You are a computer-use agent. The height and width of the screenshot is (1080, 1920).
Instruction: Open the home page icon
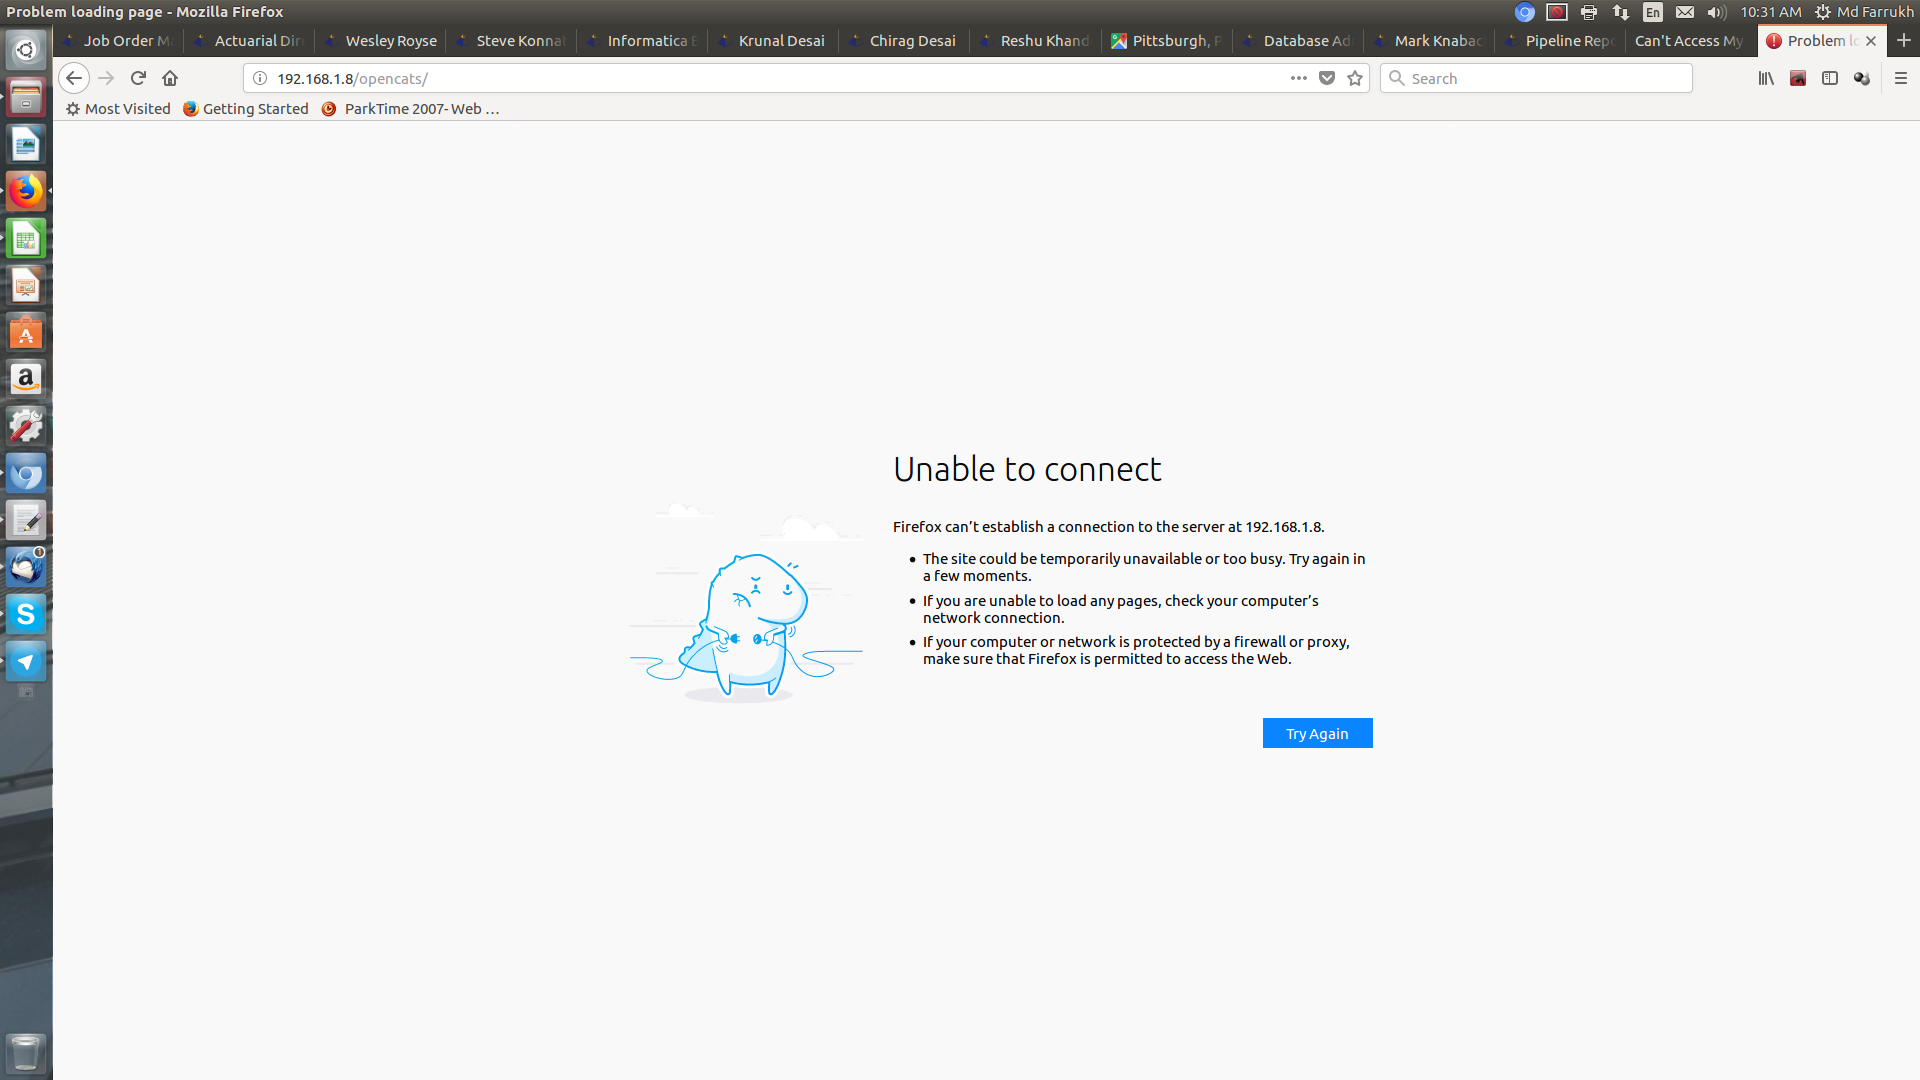coord(170,78)
